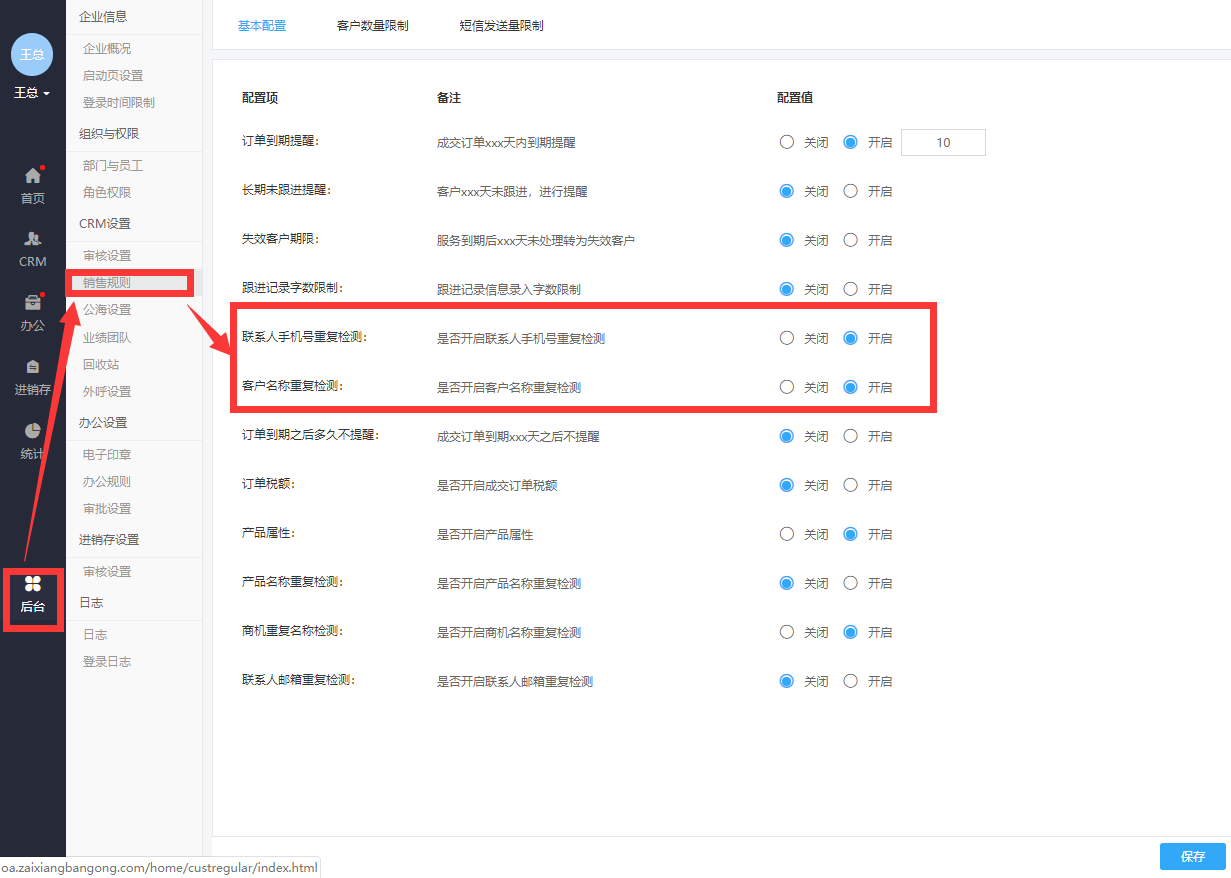The height and width of the screenshot is (878, 1231).
Task: Click the 订单到期提醒 days input field
Action: click(943, 142)
